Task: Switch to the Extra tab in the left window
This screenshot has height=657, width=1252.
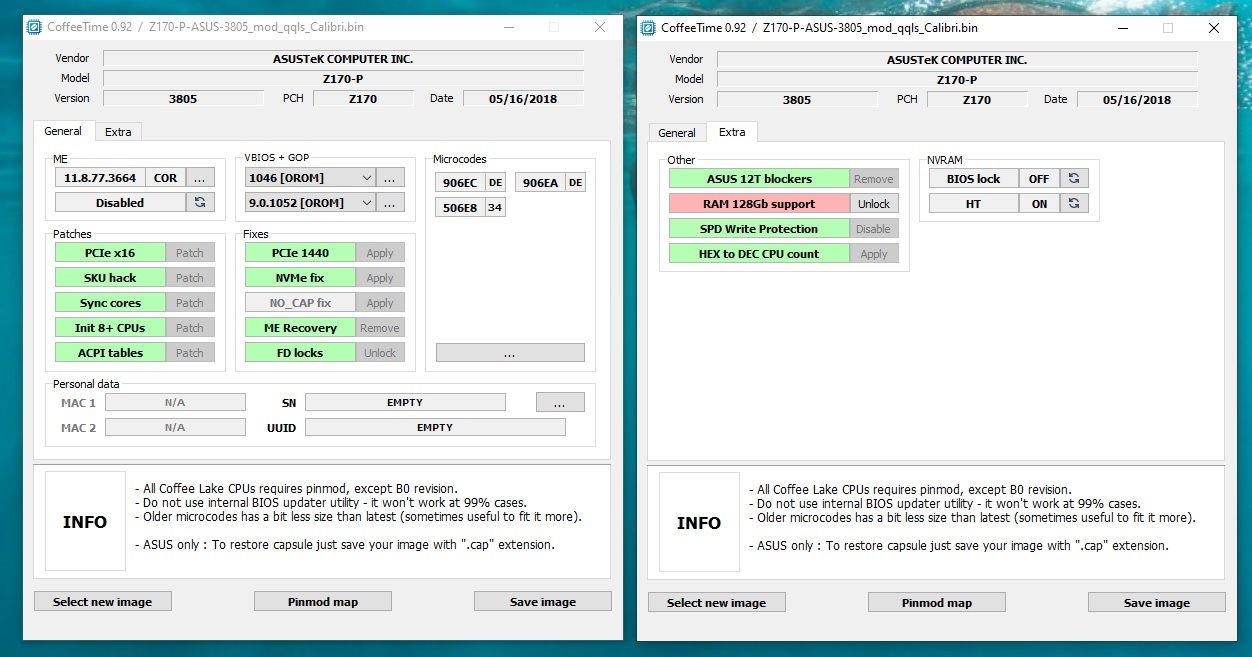Action: coord(118,132)
